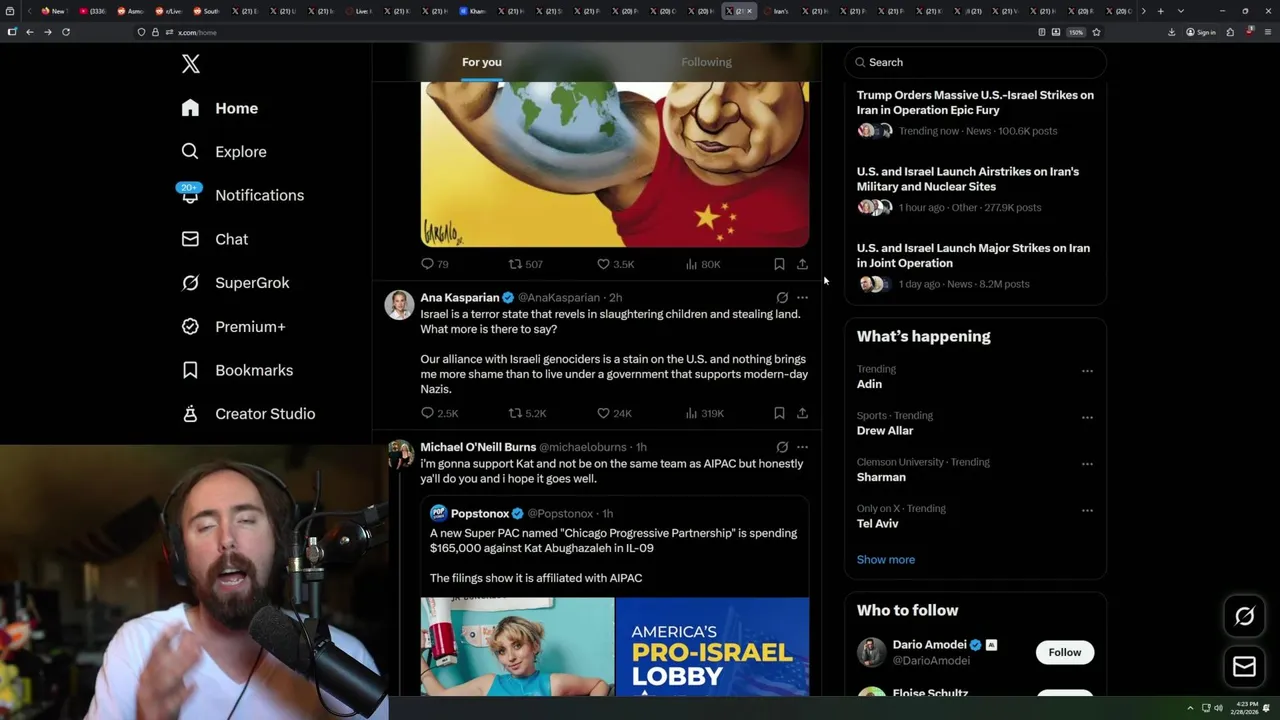Image resolution: width=1280 pixels, height=720 pixels.
Task: Click the Ana Kasparian display name
Action: (460, 297)
